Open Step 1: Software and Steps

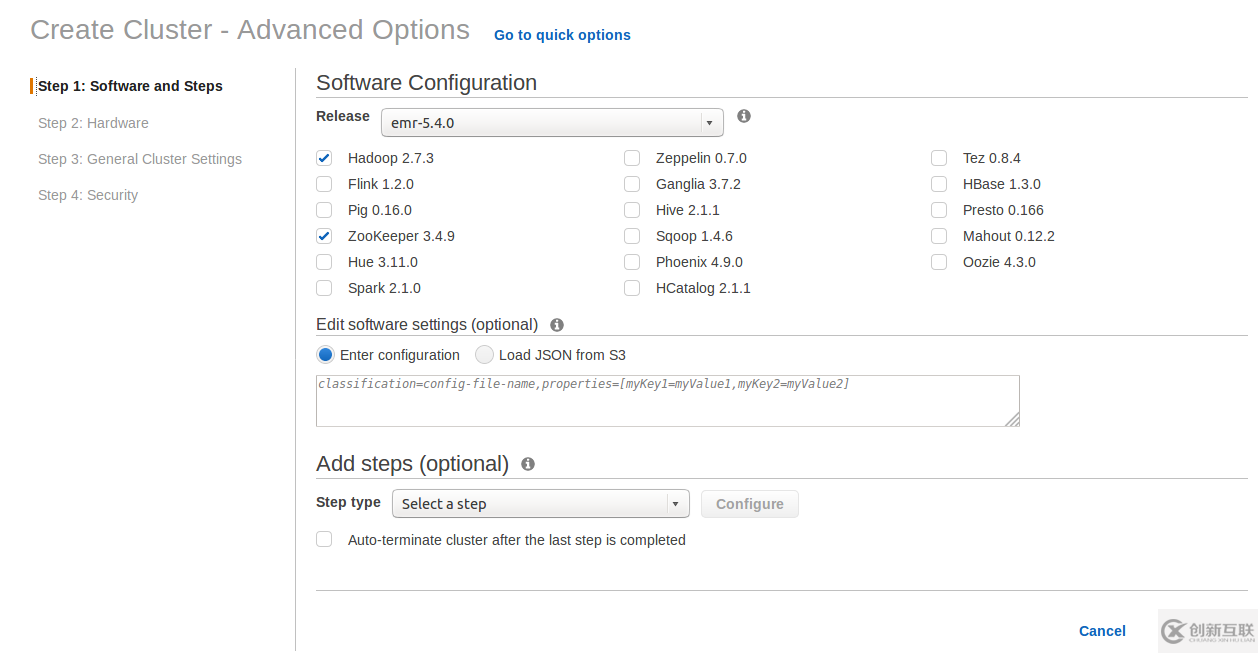point(130,86)
